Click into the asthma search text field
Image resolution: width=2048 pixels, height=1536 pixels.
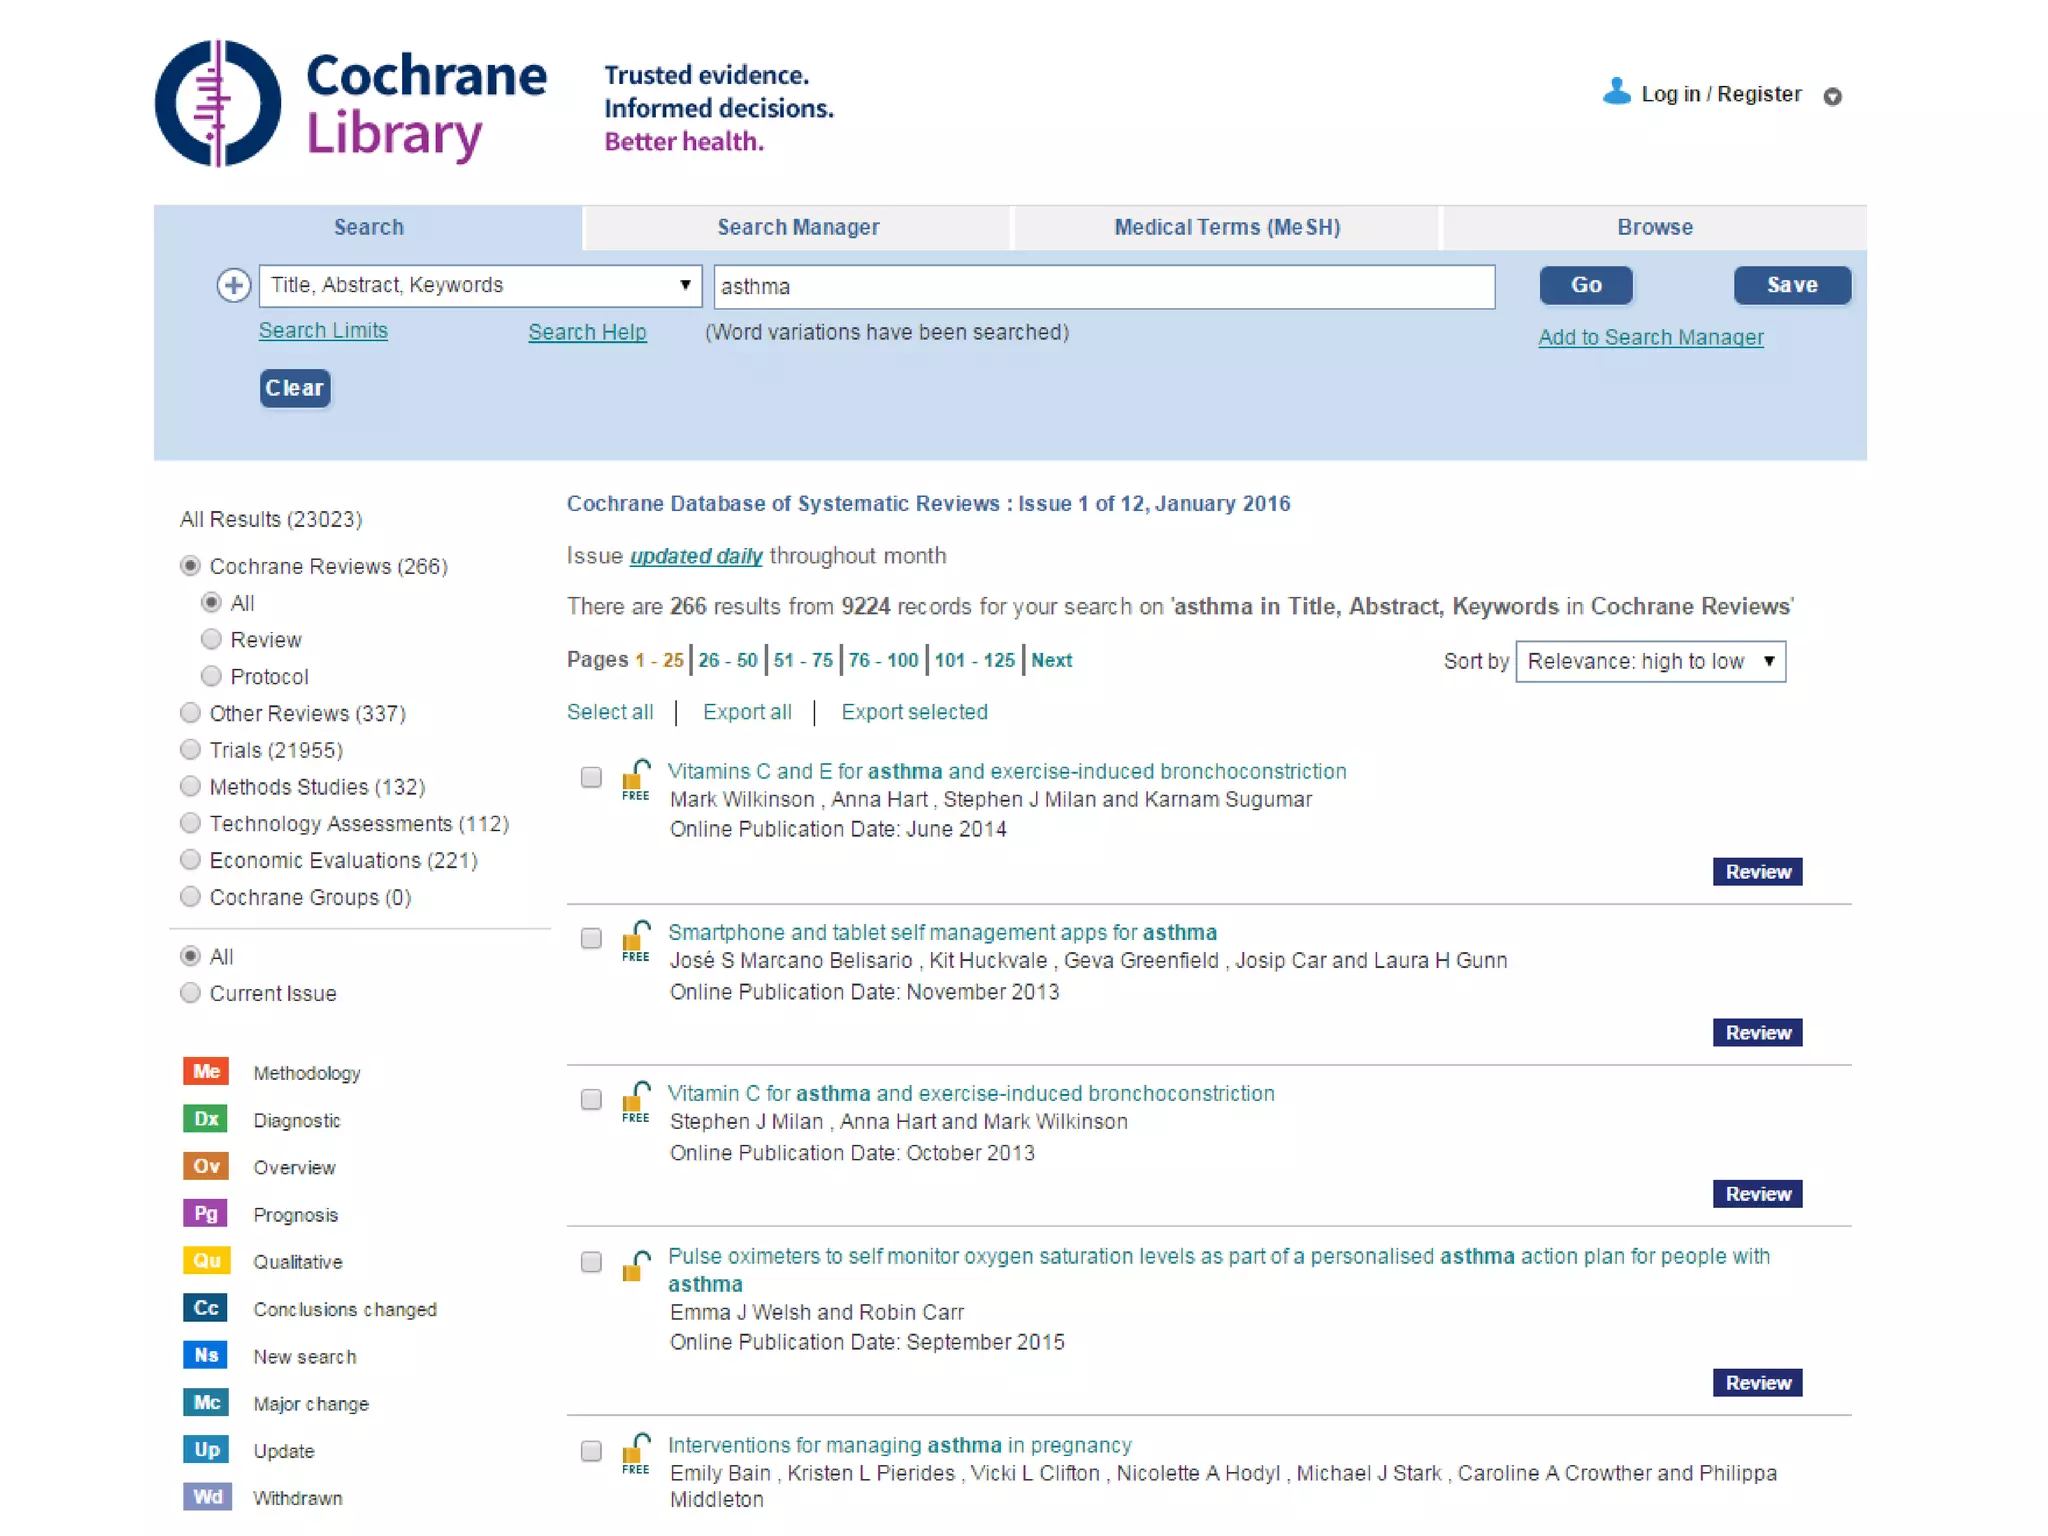pos(1104,287)
